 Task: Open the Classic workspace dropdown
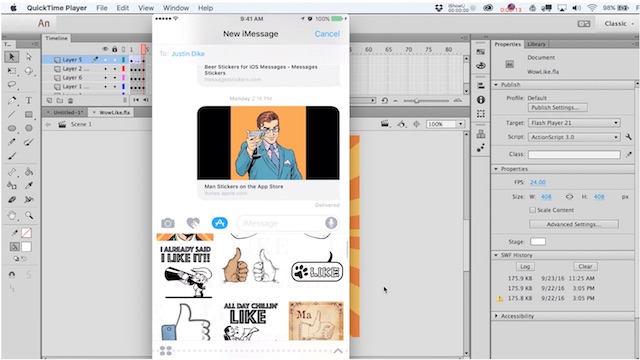coord(618,24)
